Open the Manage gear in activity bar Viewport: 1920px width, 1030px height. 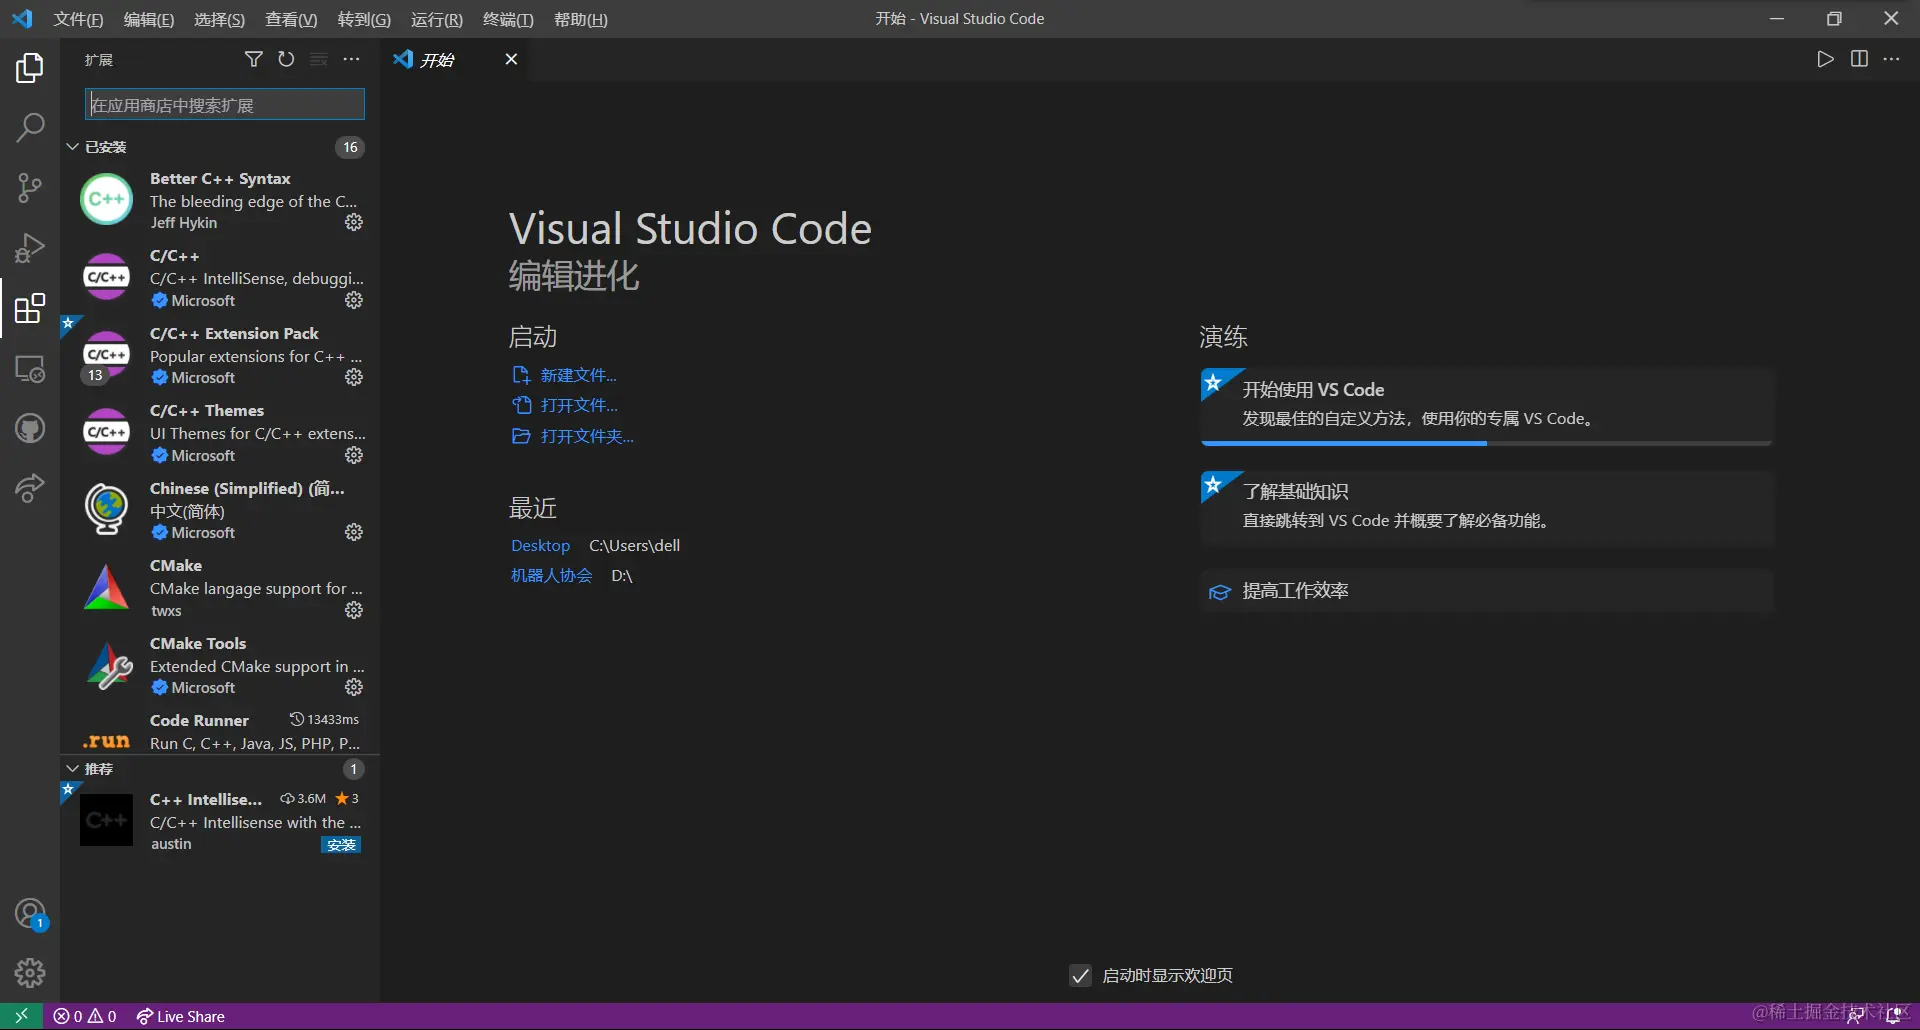30,973
